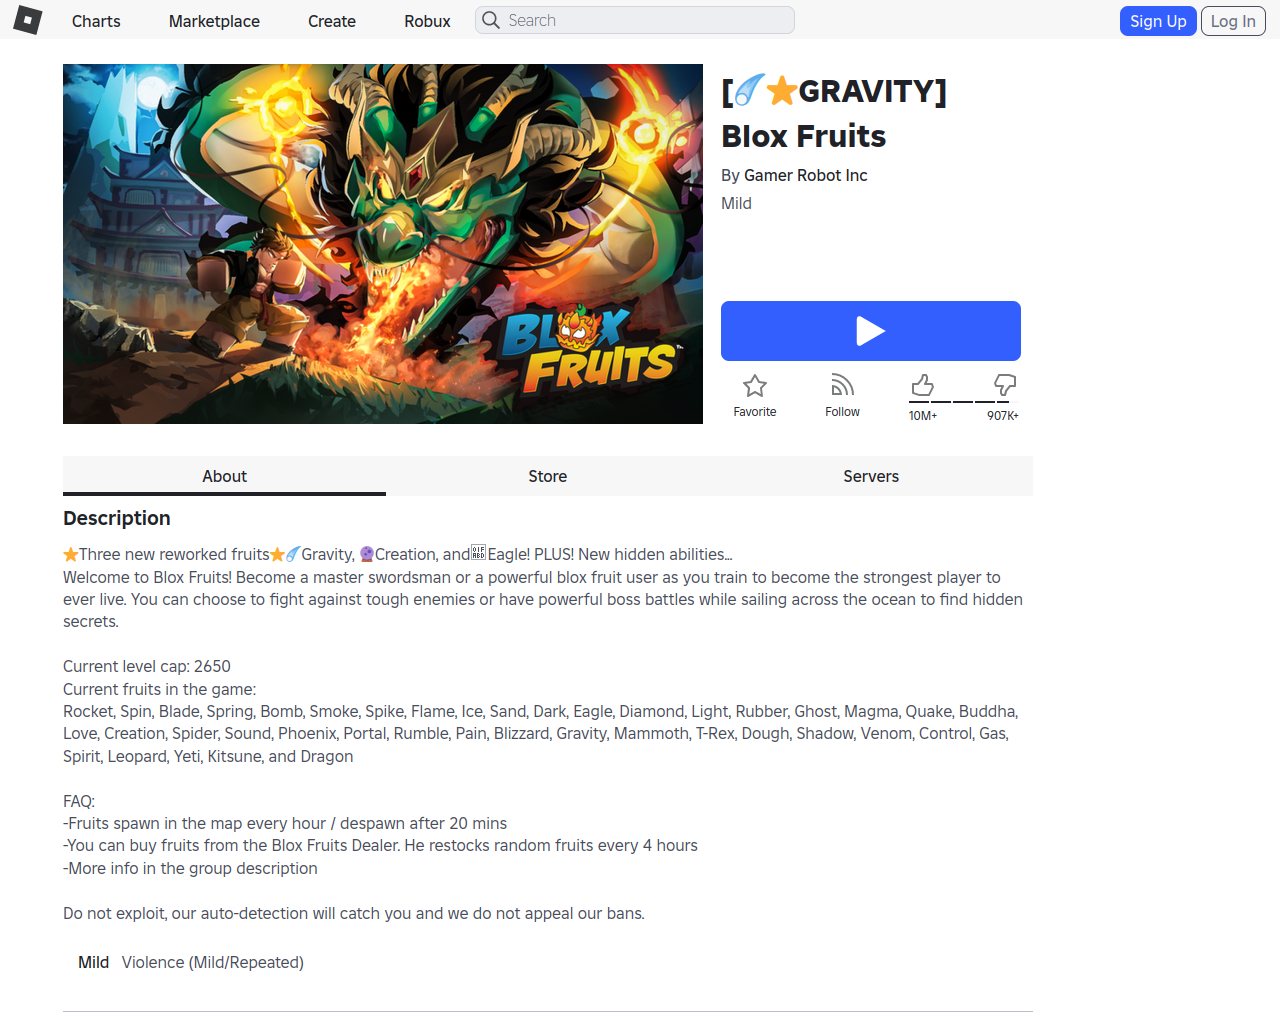Open the Charts page

pyautogui.click(x=96, y=21)
